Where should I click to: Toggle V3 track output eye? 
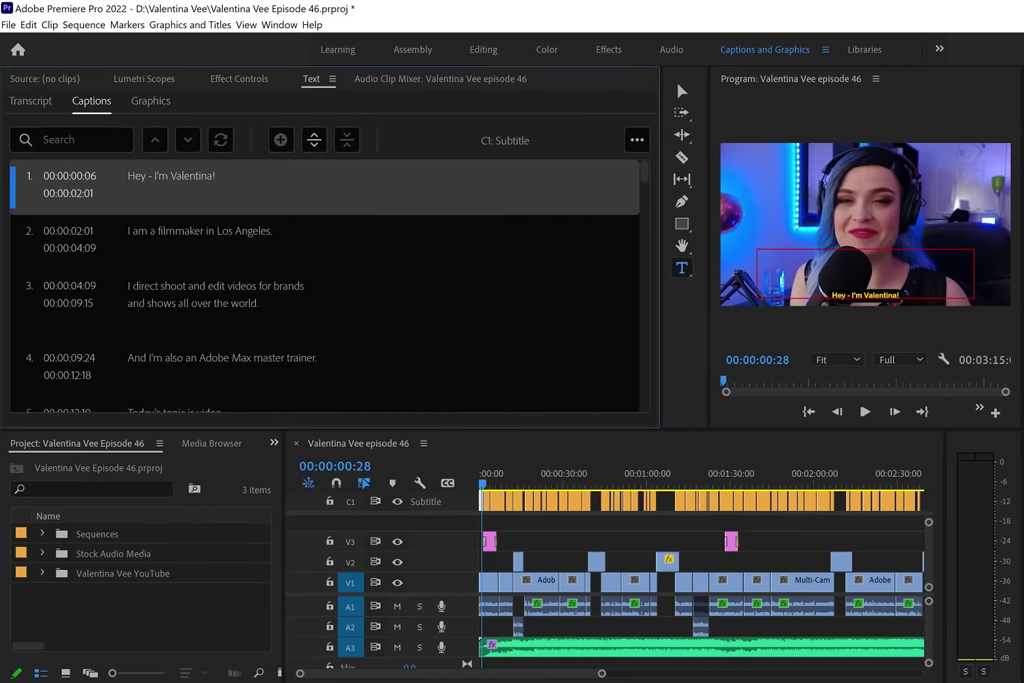[x=397, y=541]
